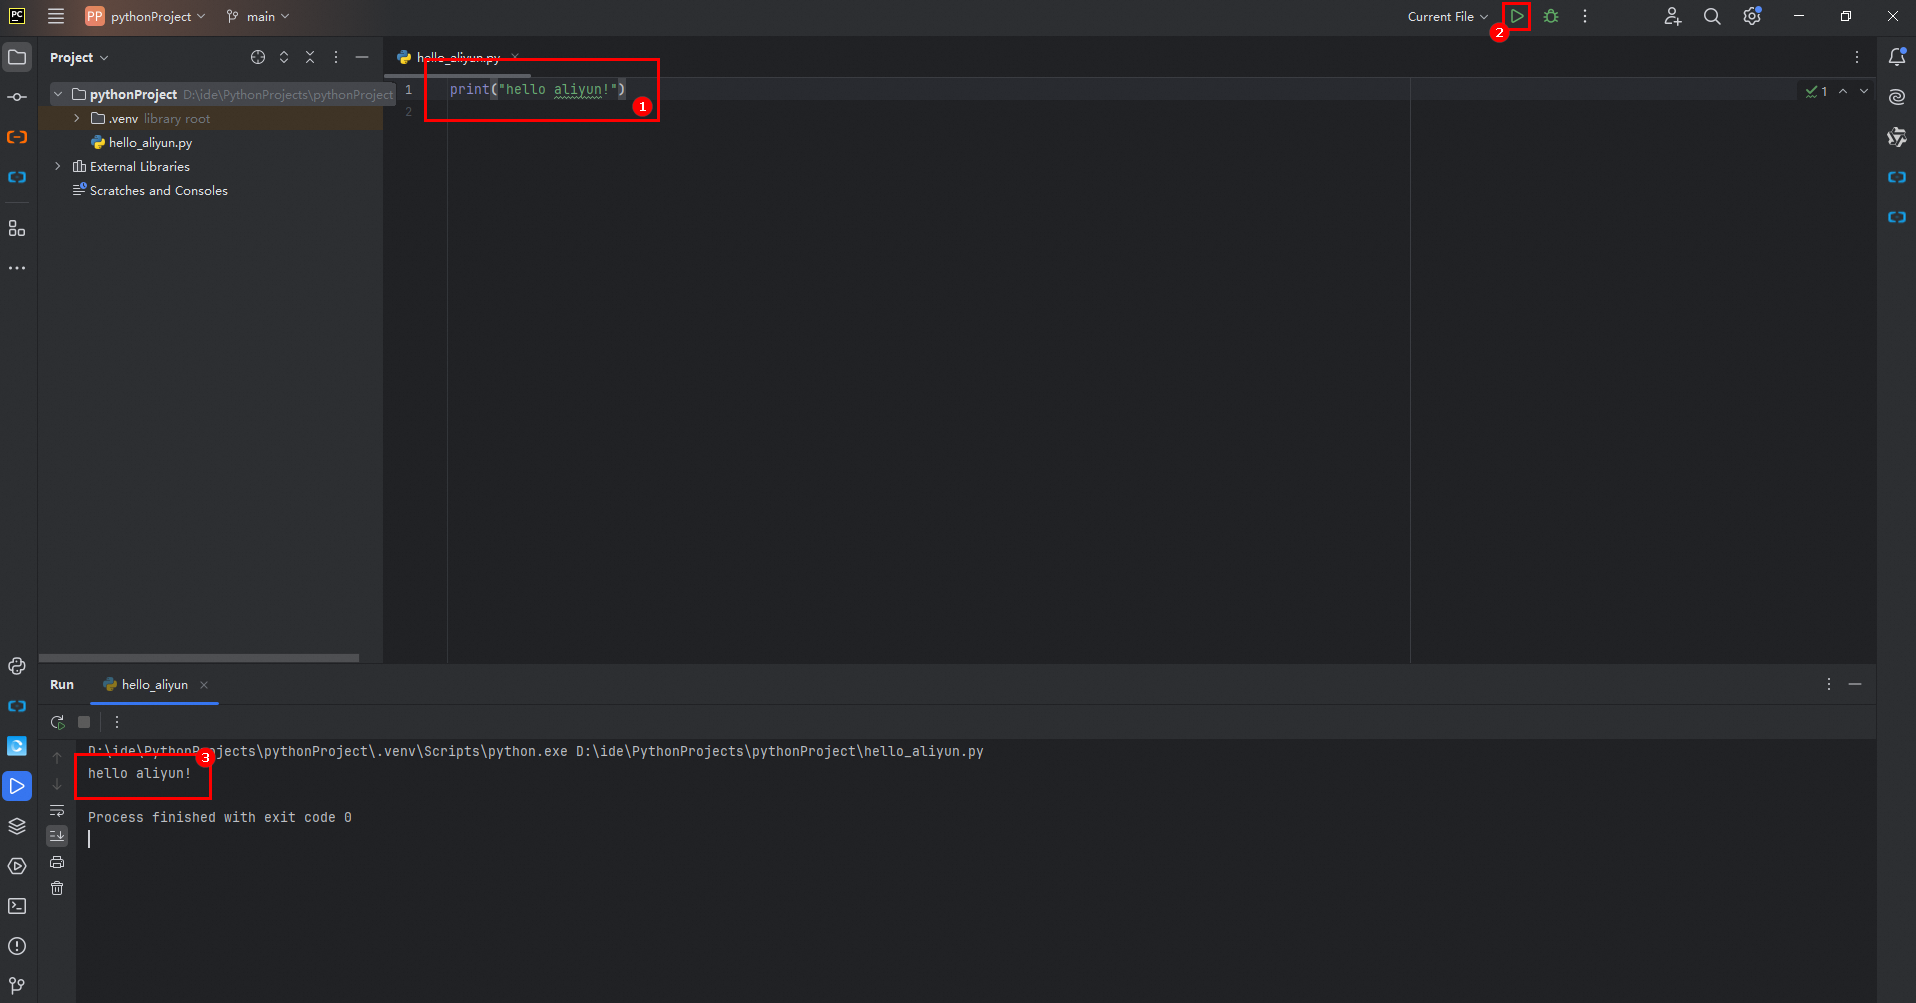Screen dimensions: 1916x1003
Task: Open the Project view dropdown
Action: [x=79, y=57]
